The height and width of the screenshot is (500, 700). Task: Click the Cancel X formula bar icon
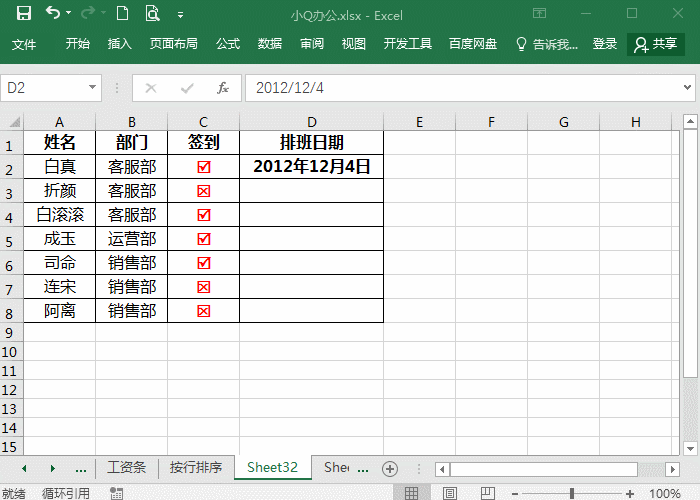click(x=151, y=88)
